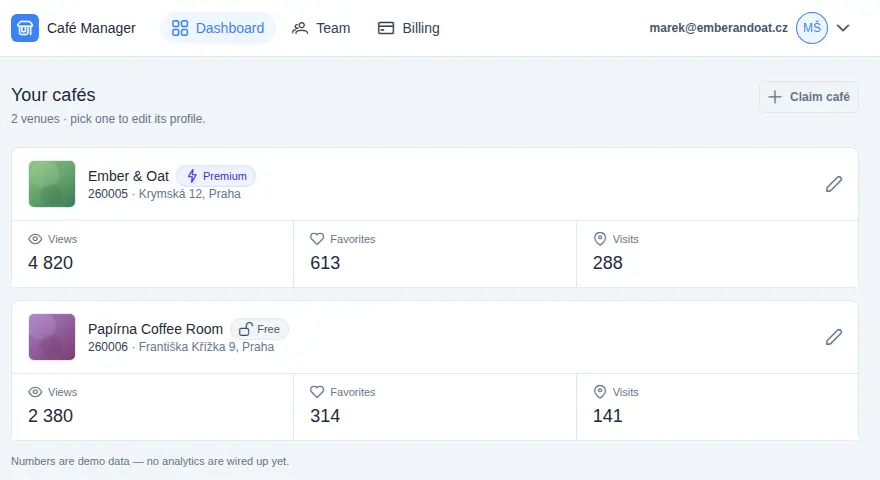Click the visits value 288
This screenshot has width=880, height=480.
pos(608,263)
